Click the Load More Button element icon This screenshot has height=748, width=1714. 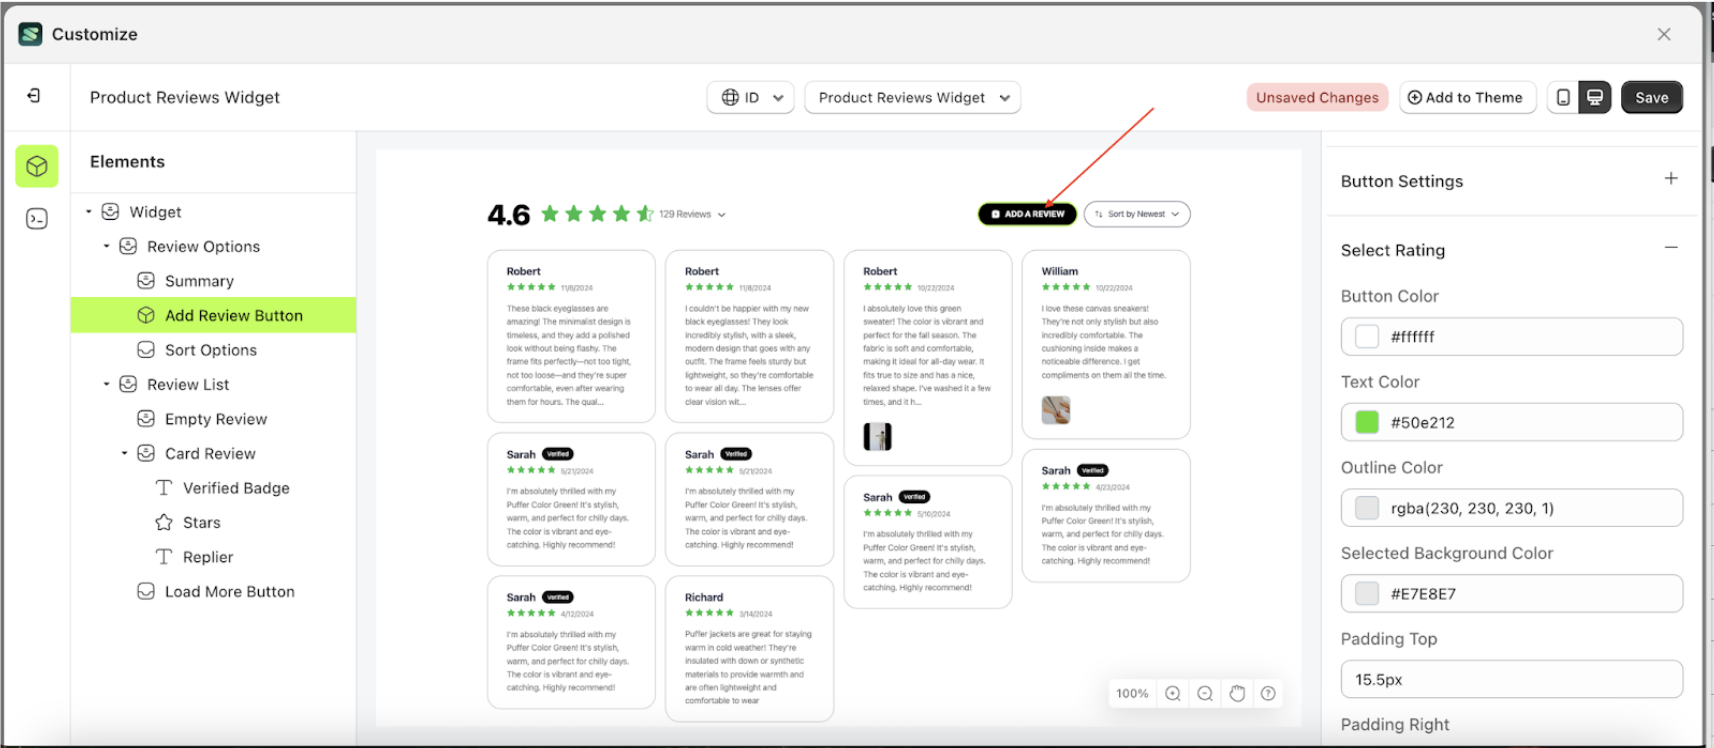coord(146,591)
